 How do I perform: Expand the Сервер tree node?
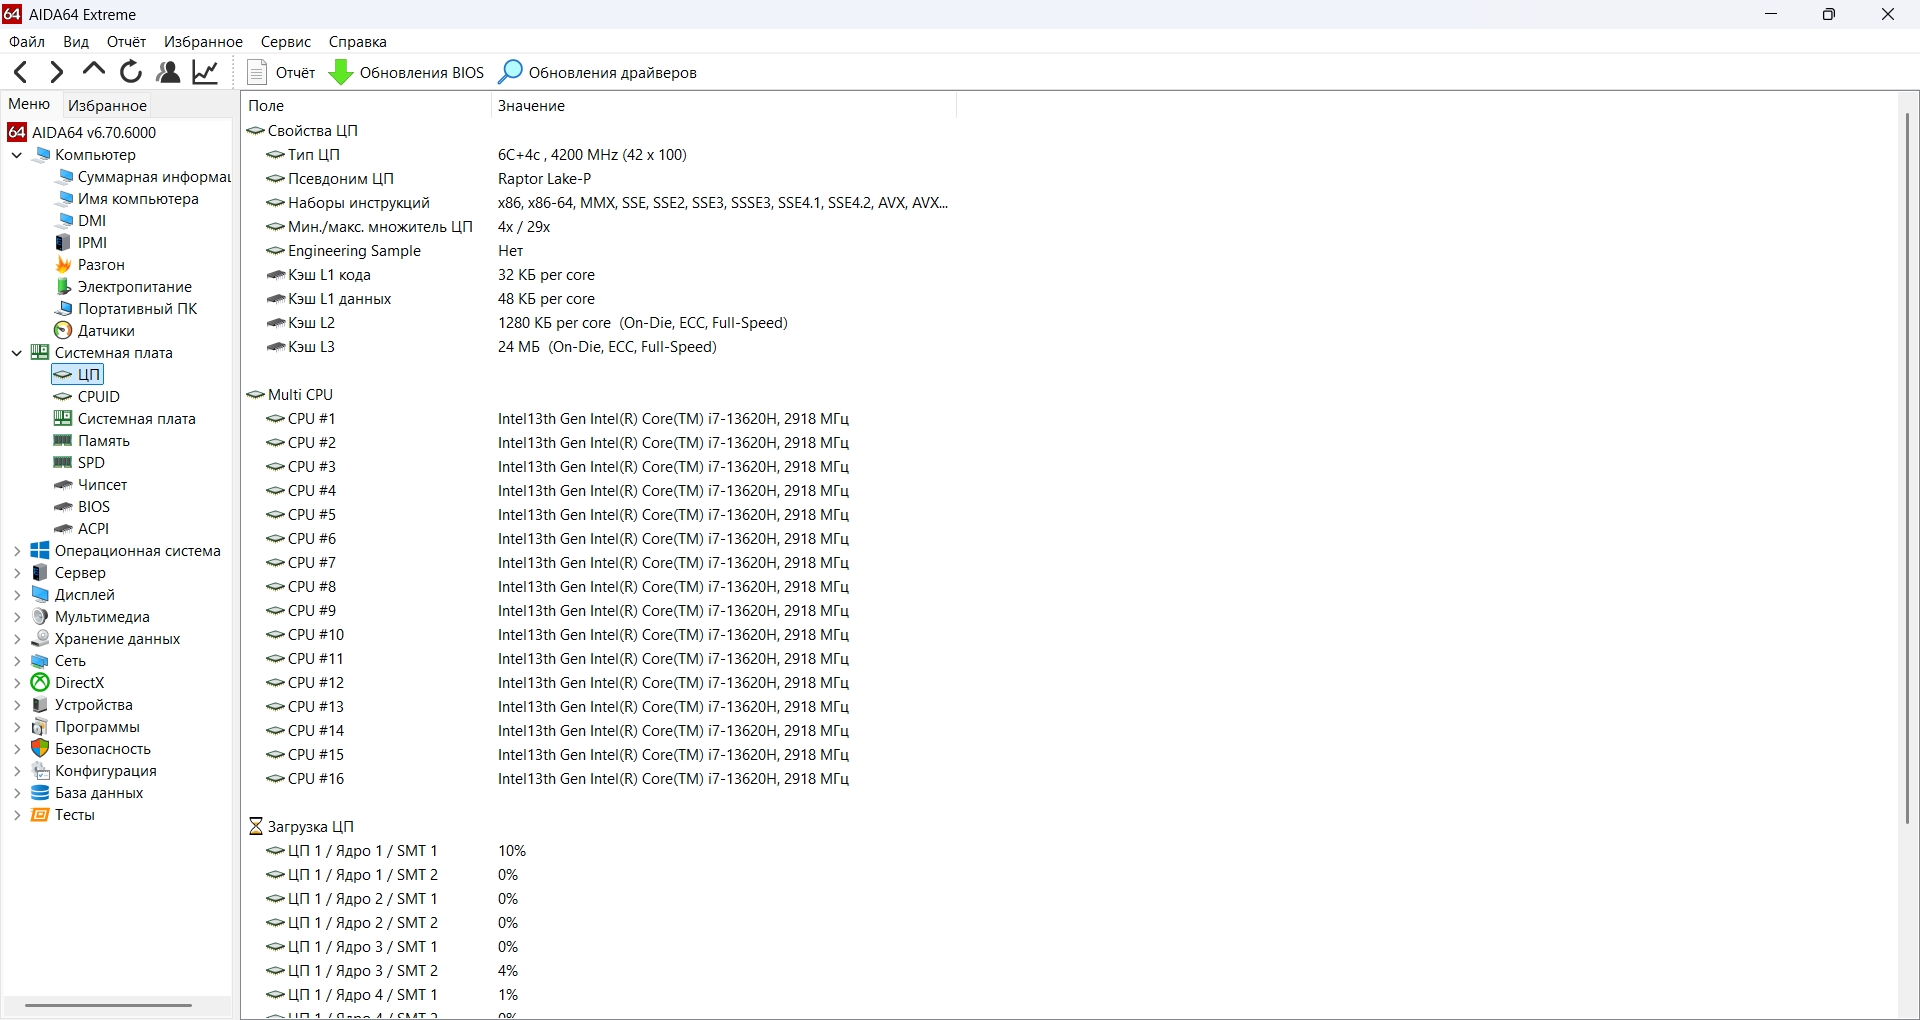(x=17, y=573)
